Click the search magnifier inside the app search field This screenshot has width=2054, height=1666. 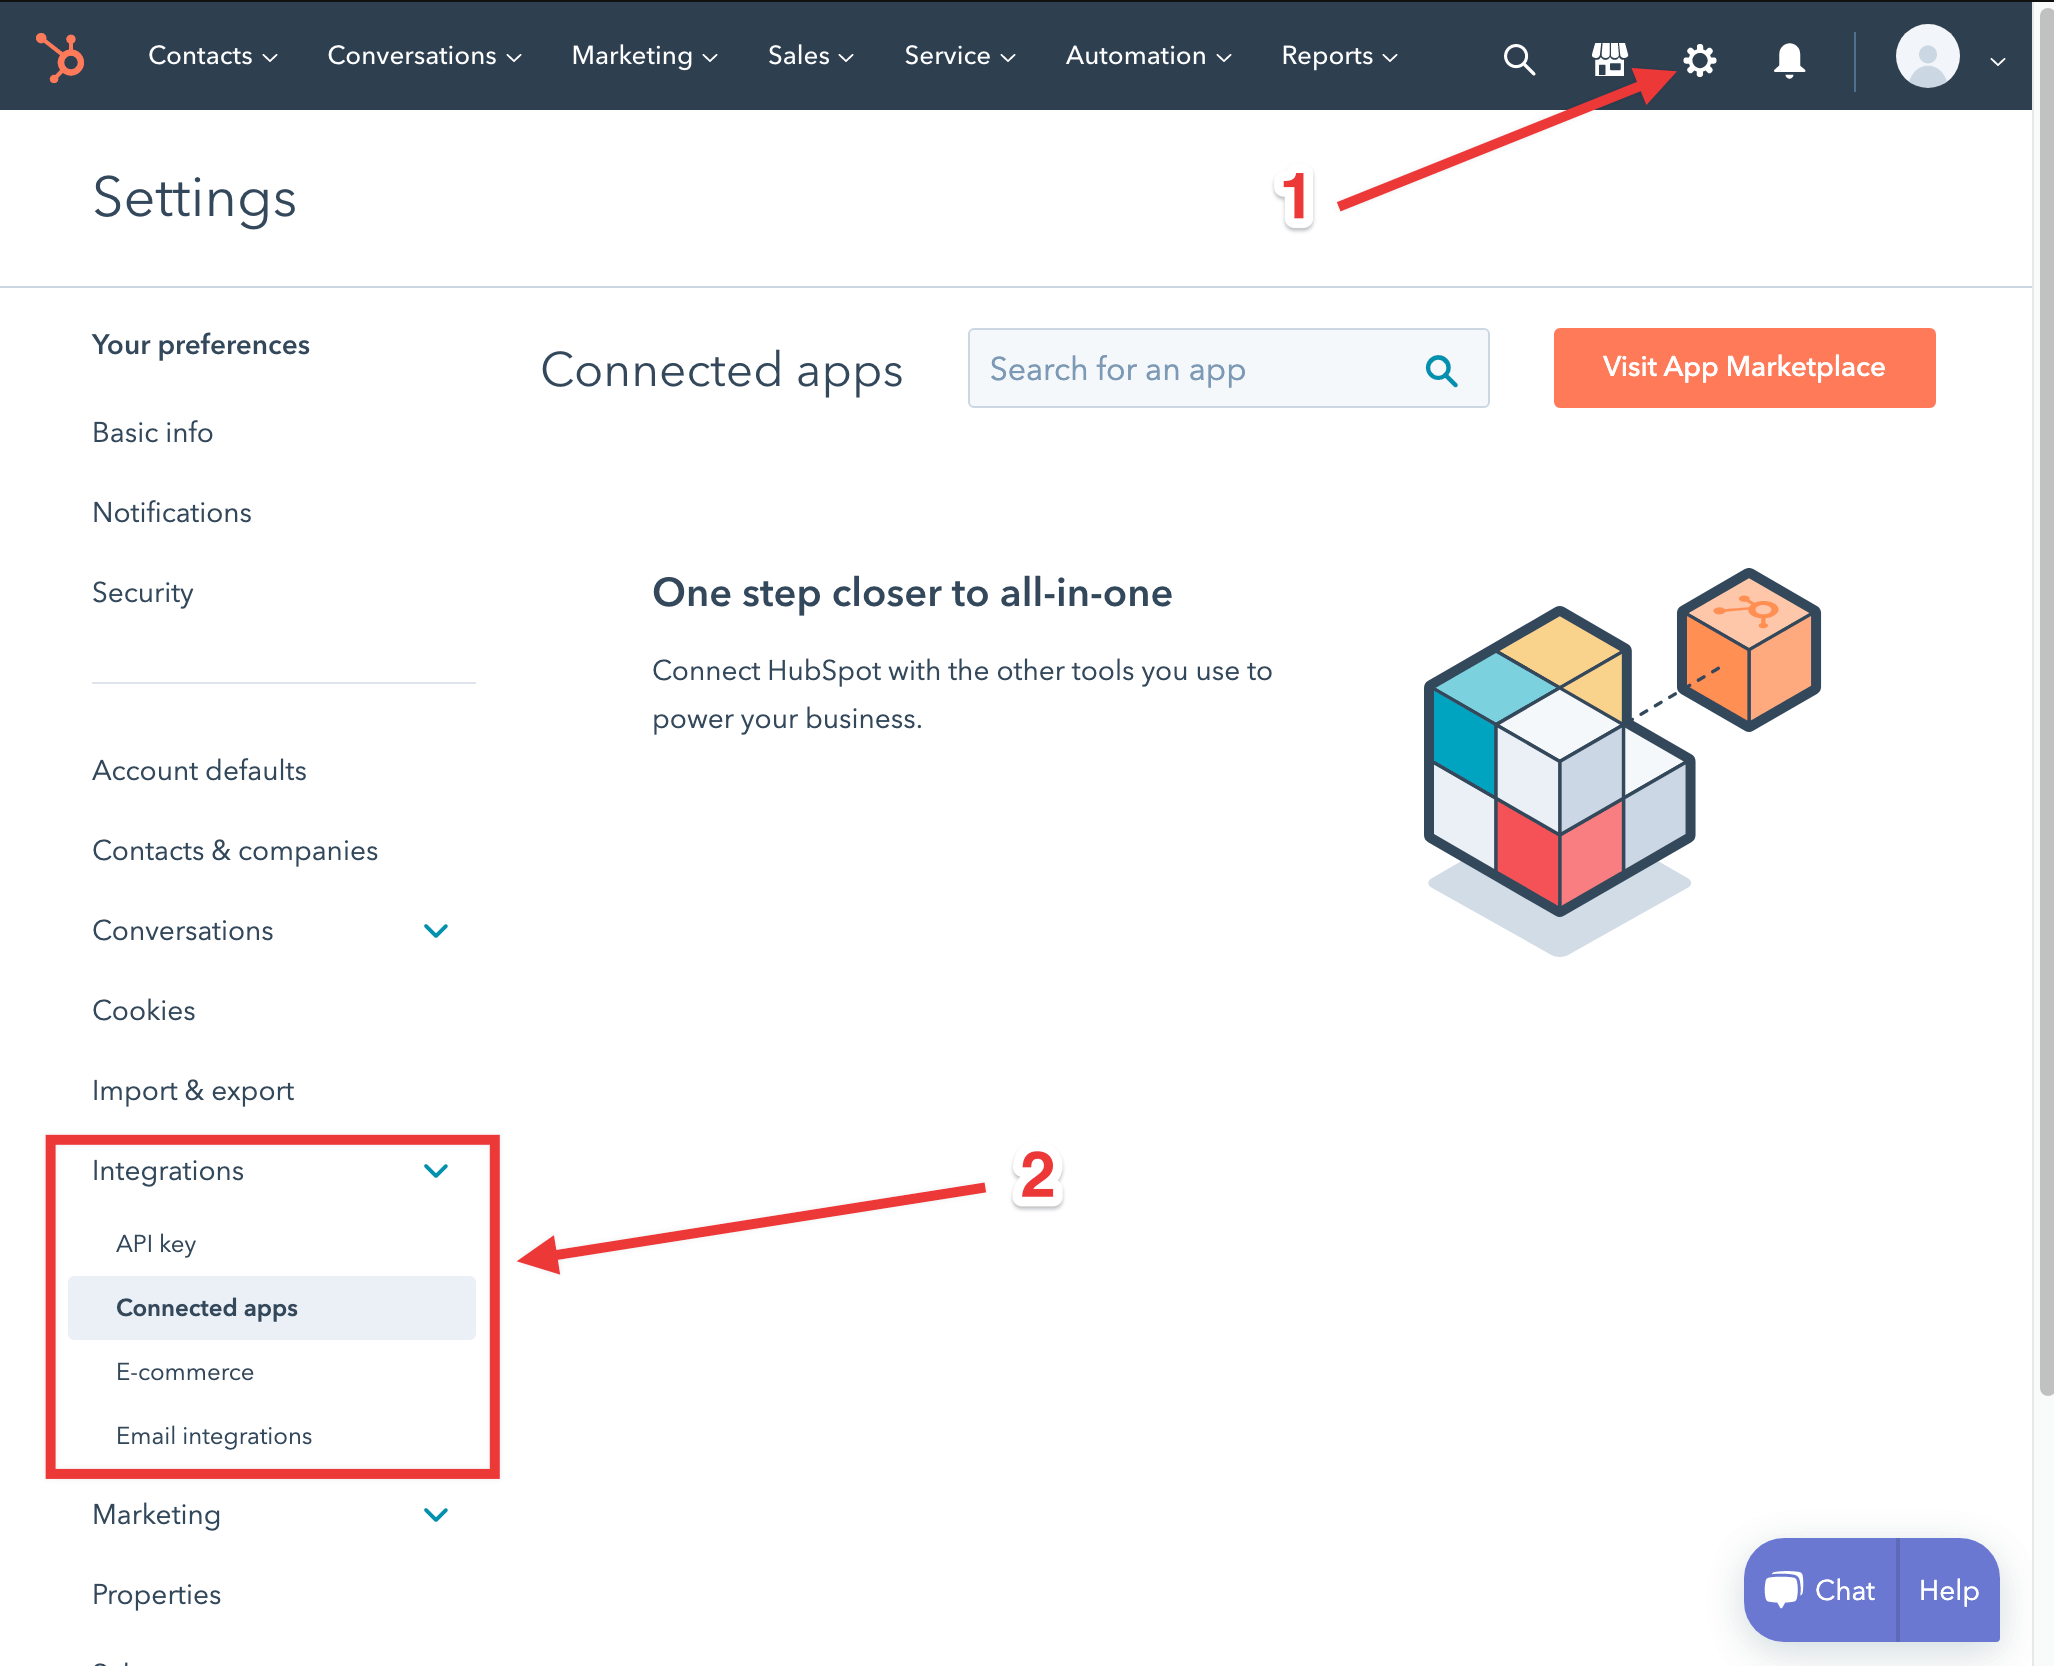coord(1441,369)
